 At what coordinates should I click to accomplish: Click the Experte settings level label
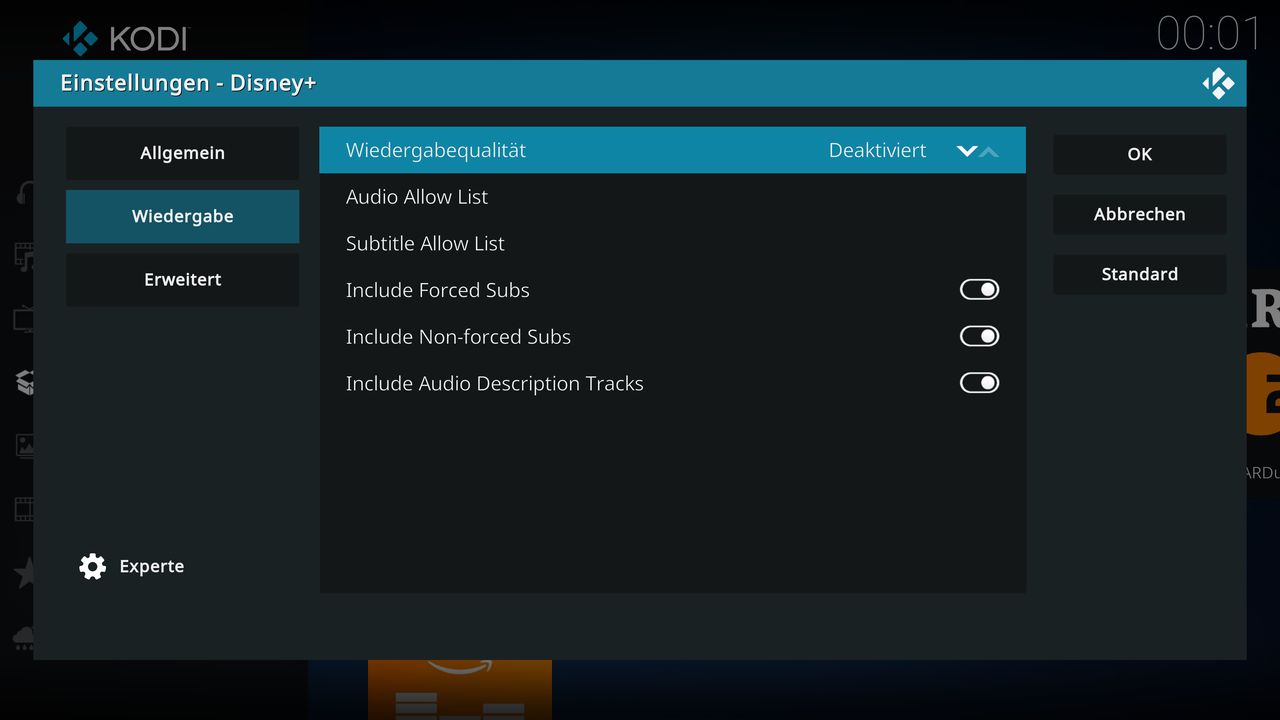(151, 566)
